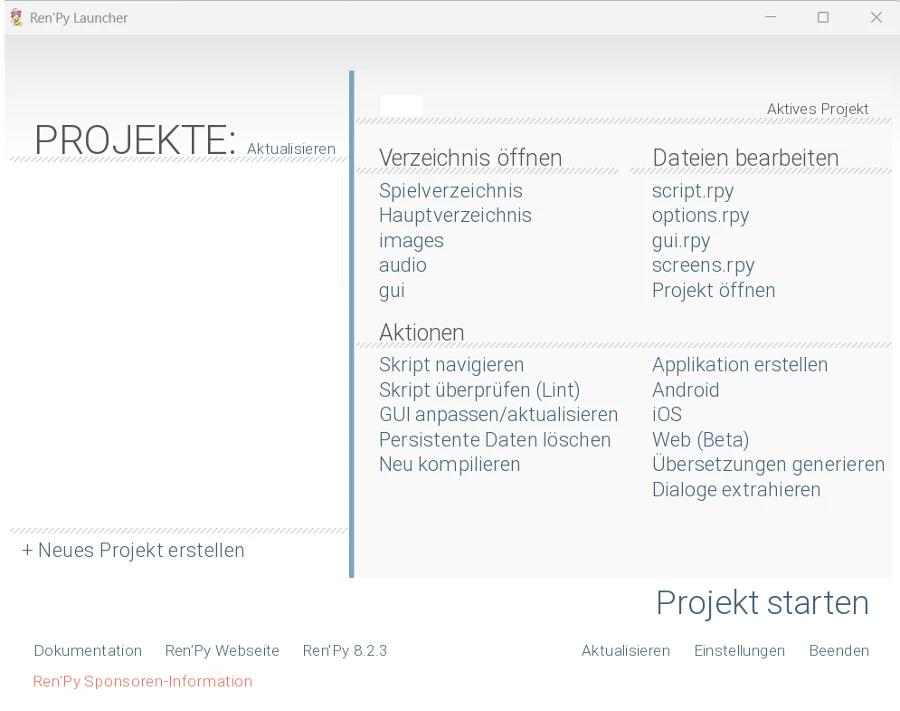This screenshot has height=711, width=900.
Task: Open the images directory
Action: coord(411,240)
